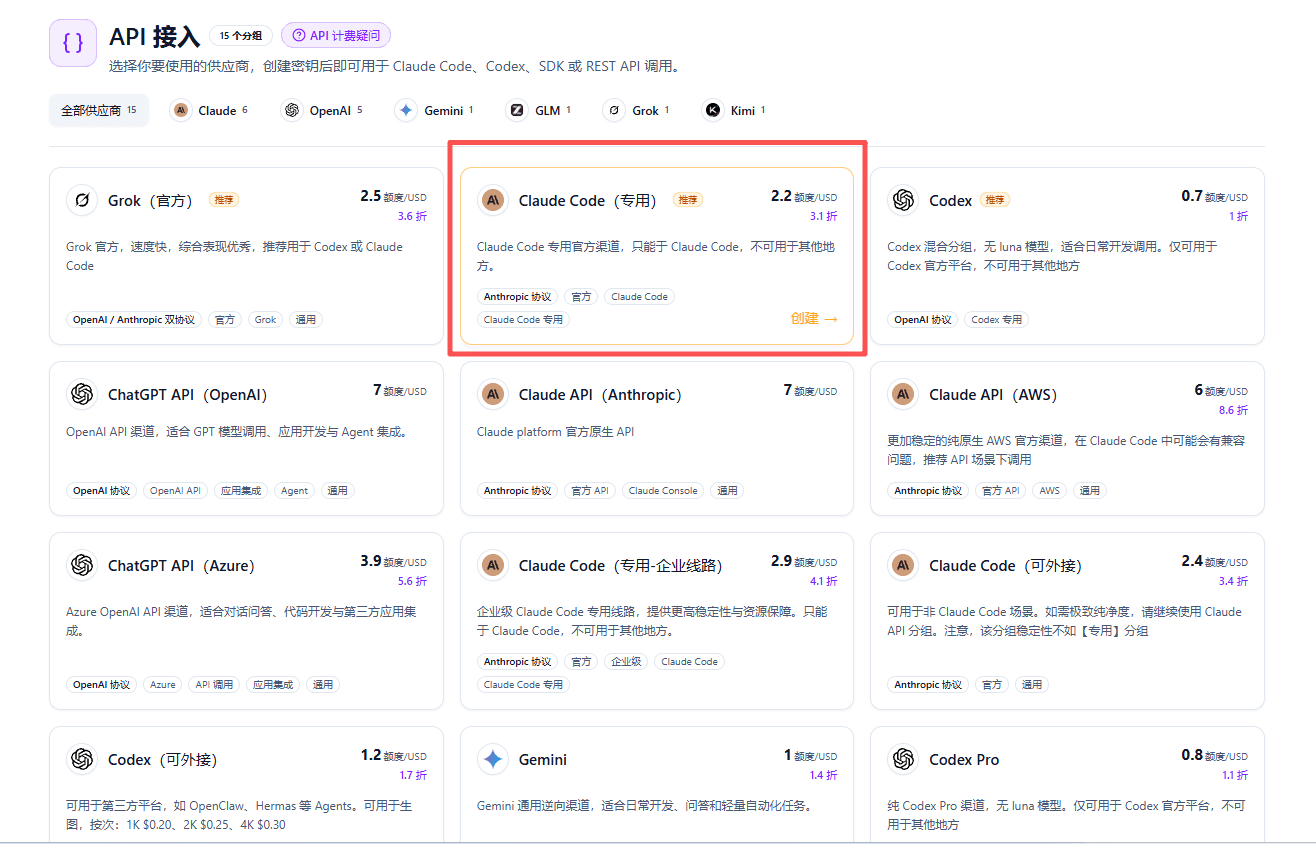Click the curly braces API icon
1316x844 pixels.
(x=73, y=43)
